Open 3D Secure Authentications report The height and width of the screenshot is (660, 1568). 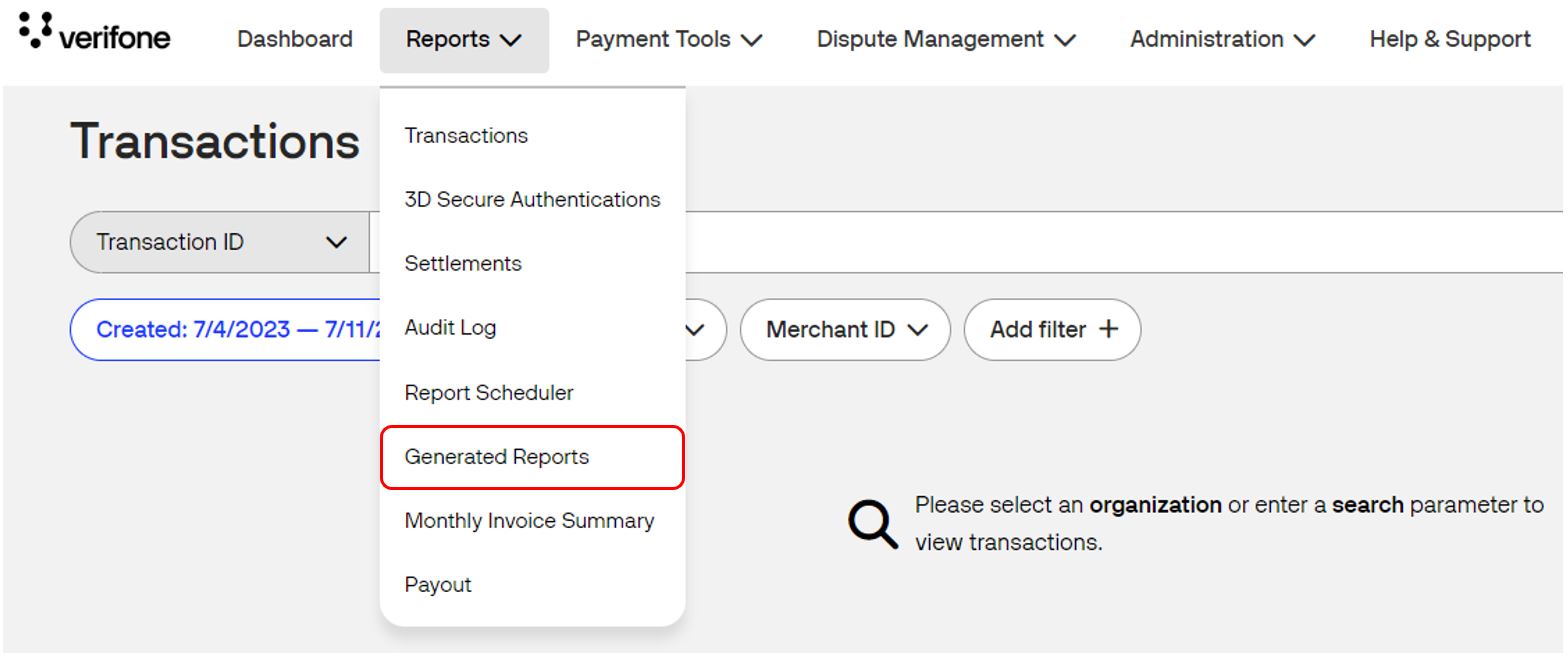click(x=532, y=200)
